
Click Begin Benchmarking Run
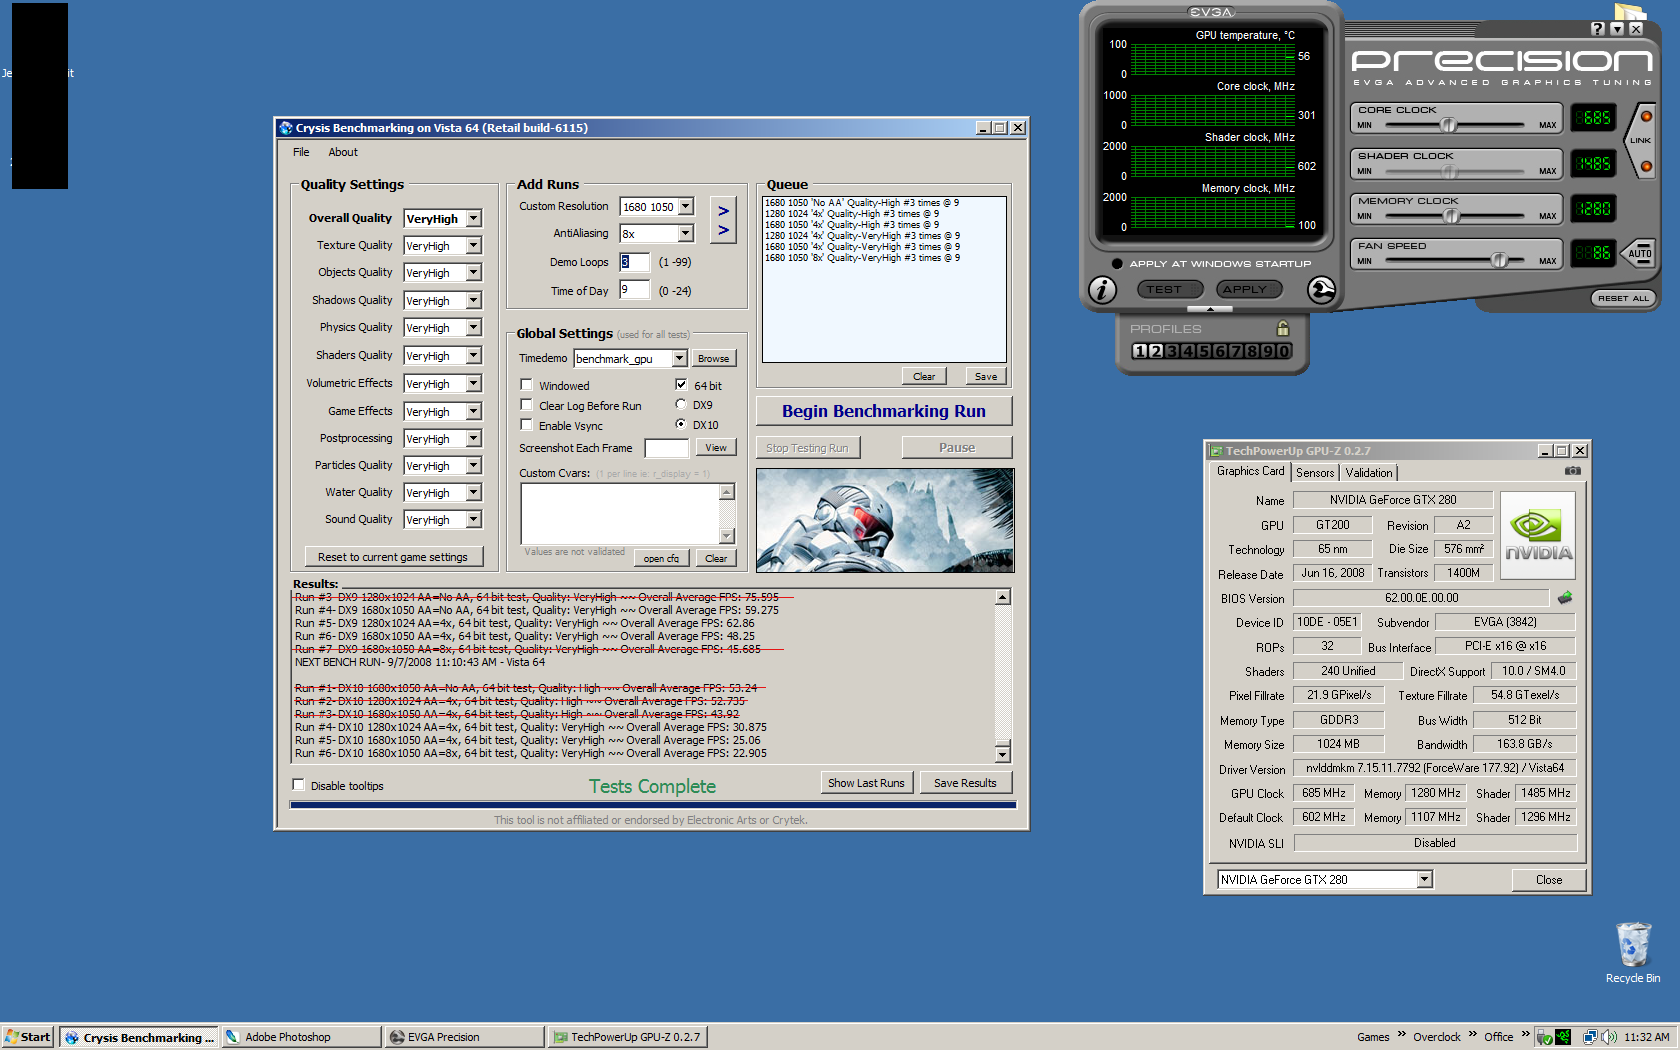[x=884, y=411]
